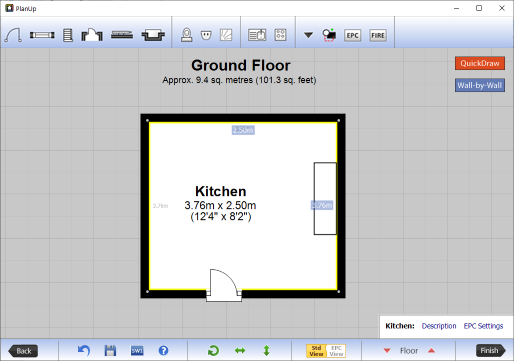Click the left wall 3.76m dimension
Screen dimensions: 514x361
pyautogui.click(x=160, y=206)
